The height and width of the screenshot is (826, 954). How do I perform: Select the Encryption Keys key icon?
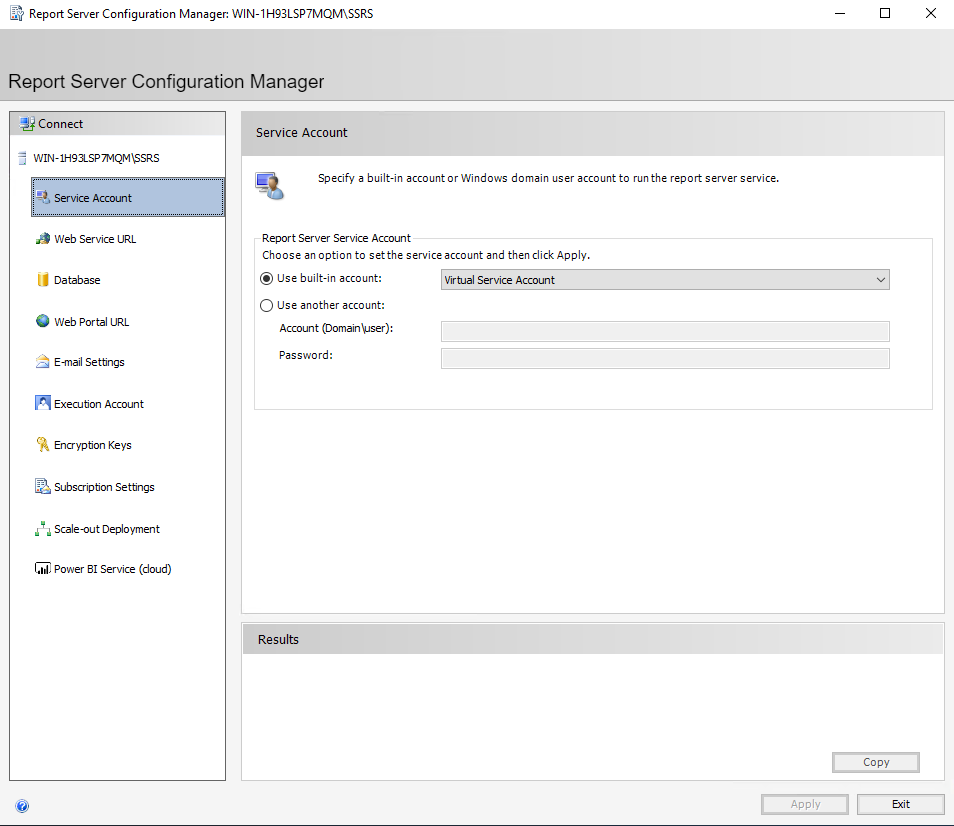point(42,444)
